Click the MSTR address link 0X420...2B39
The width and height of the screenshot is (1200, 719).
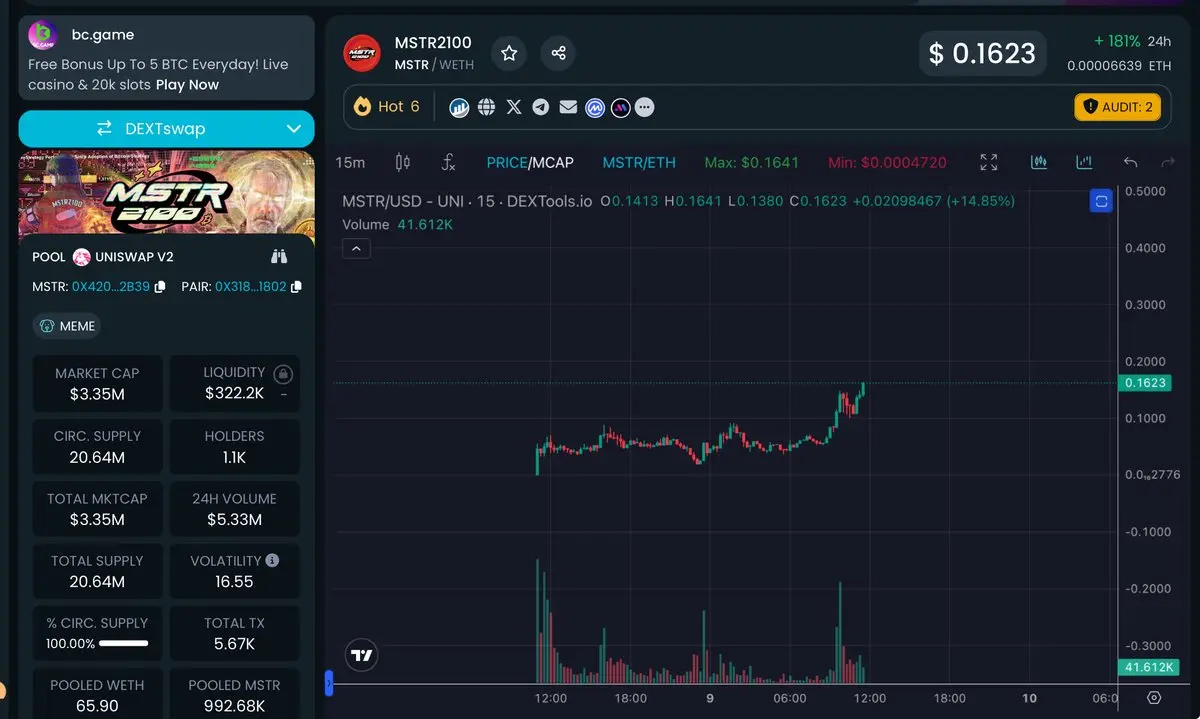click(111, 287)
